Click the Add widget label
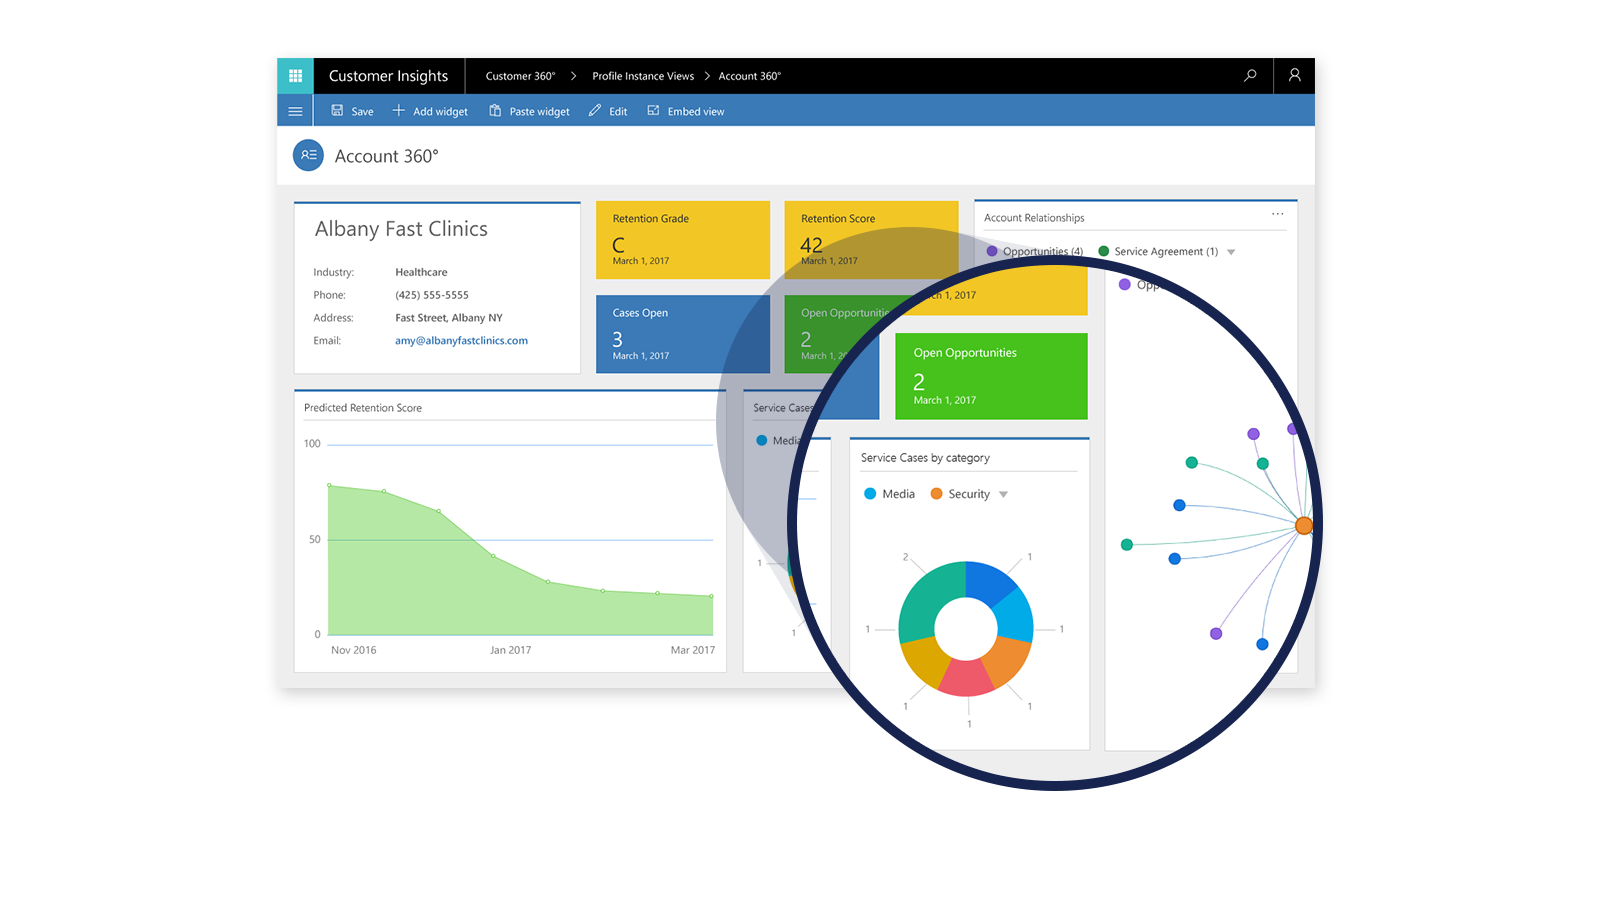Screen dimensions: 1600x900 coord(440,112)
